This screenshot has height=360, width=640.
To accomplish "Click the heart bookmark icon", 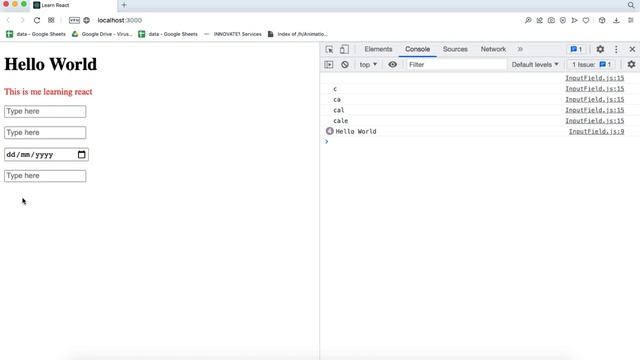I will click(586, 20).
